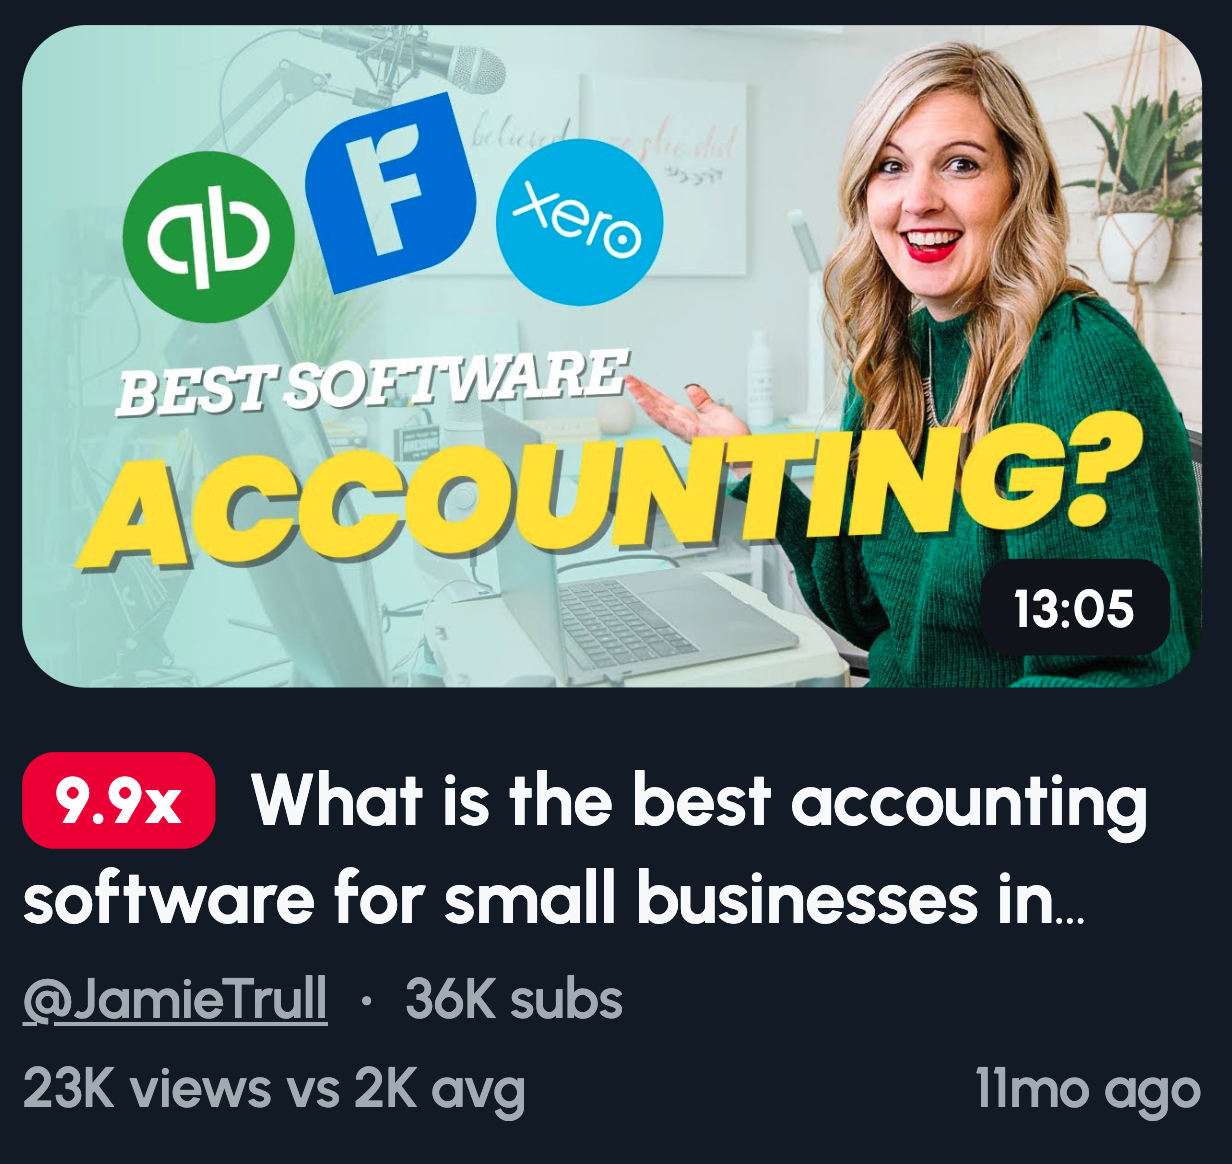1232x1164 pixels.
Task: Click the green QuickBooks logo icon
Action: [x=209, y=237]
